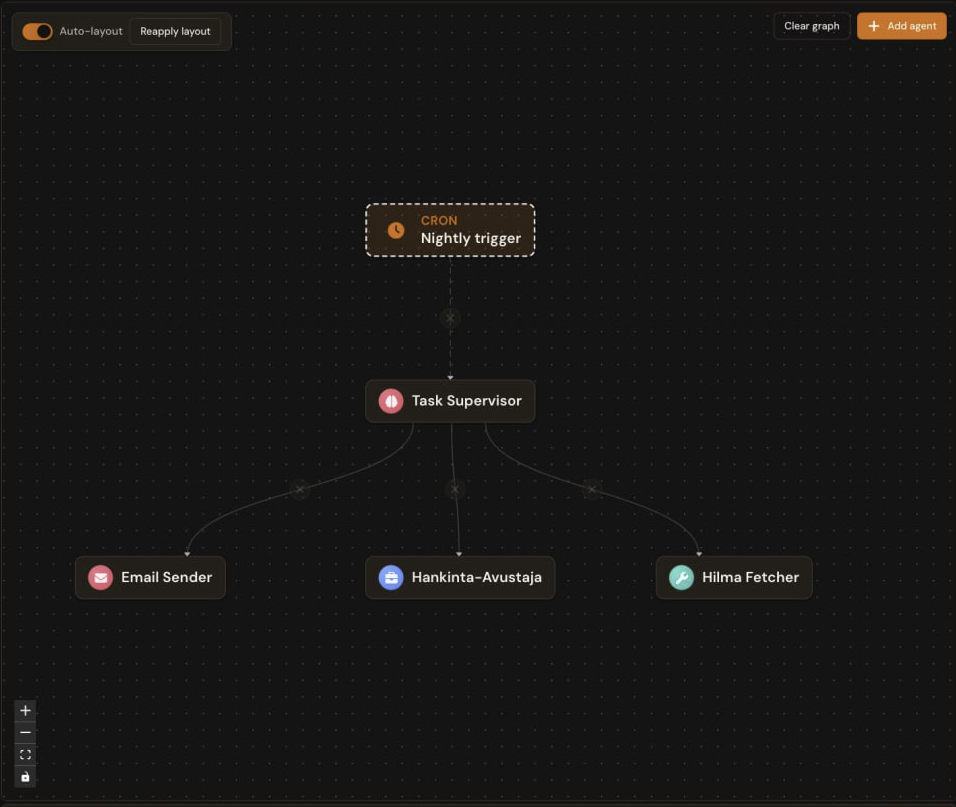Delete the edge from Nightly trigger to Task Supervisor
The height and width of the screenshot is (807, 956).
point(450,318)
